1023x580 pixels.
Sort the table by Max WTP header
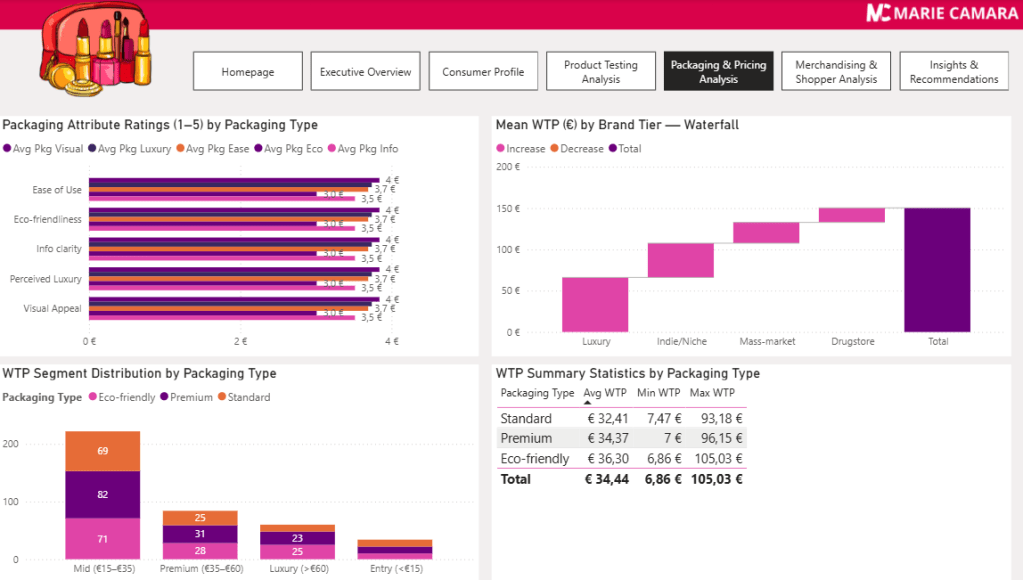coord(712,393)
